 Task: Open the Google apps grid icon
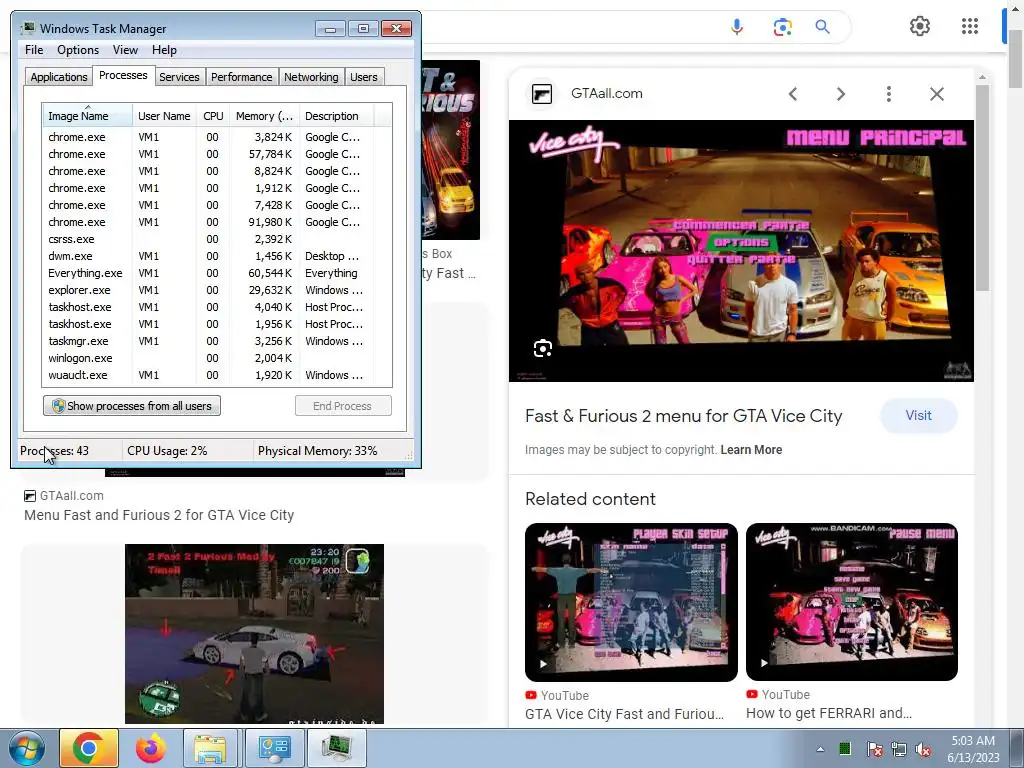(x=970, y=26)
